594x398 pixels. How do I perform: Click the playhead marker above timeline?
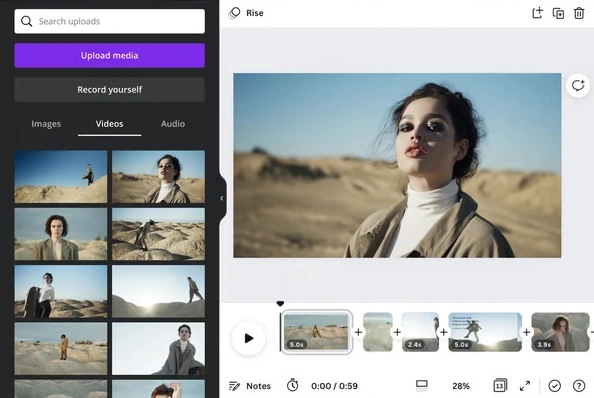point(280,304)
